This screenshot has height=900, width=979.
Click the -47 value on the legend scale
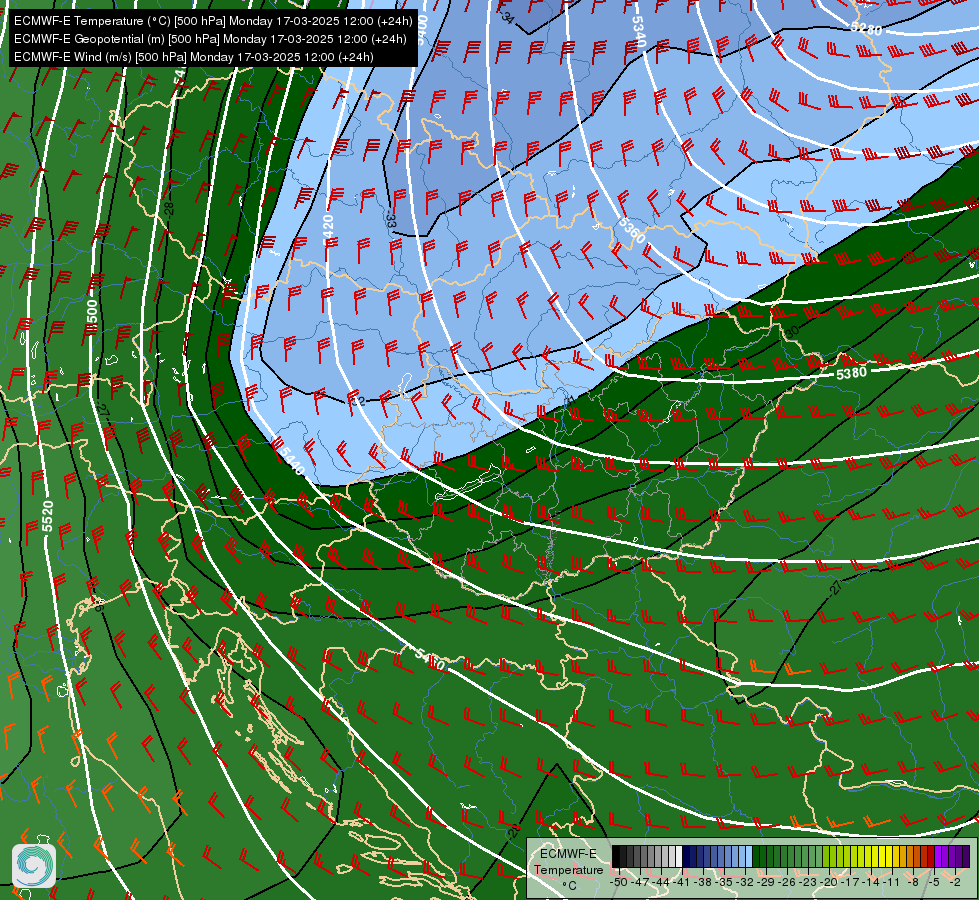coord(640,882)
